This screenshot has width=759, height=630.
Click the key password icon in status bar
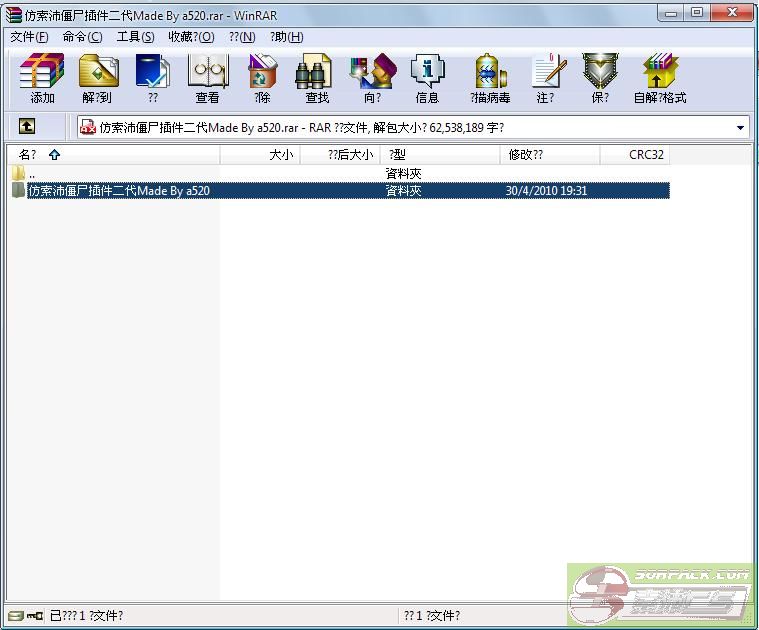(x=35, y=616)
